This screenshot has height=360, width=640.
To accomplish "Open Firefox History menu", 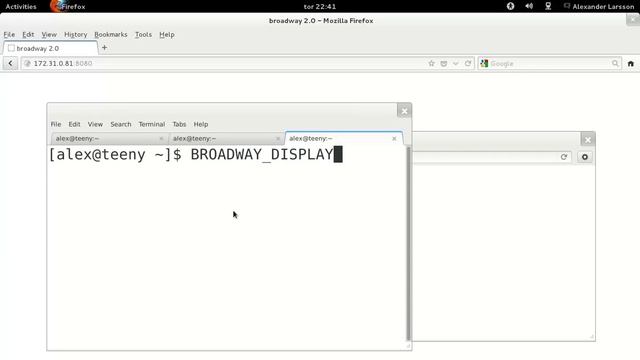I will [76, 35].
